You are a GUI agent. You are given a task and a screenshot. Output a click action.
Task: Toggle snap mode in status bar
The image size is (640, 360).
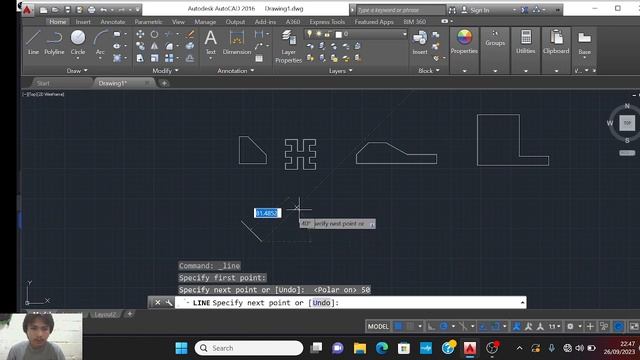(x=410, y=326)
